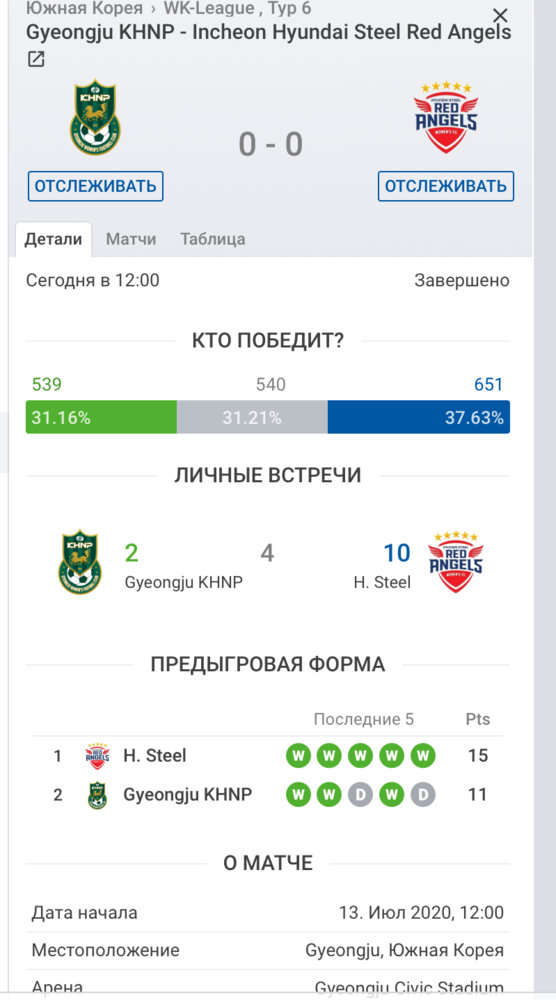Click Red Angels logo in head-to-head section
556x1000 pixels.
coord(455,562)
